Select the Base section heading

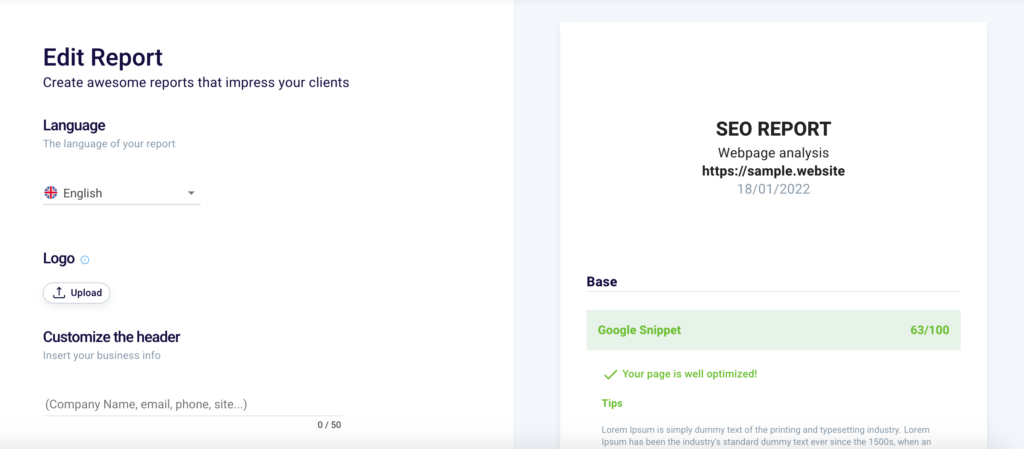coord(602,282)
